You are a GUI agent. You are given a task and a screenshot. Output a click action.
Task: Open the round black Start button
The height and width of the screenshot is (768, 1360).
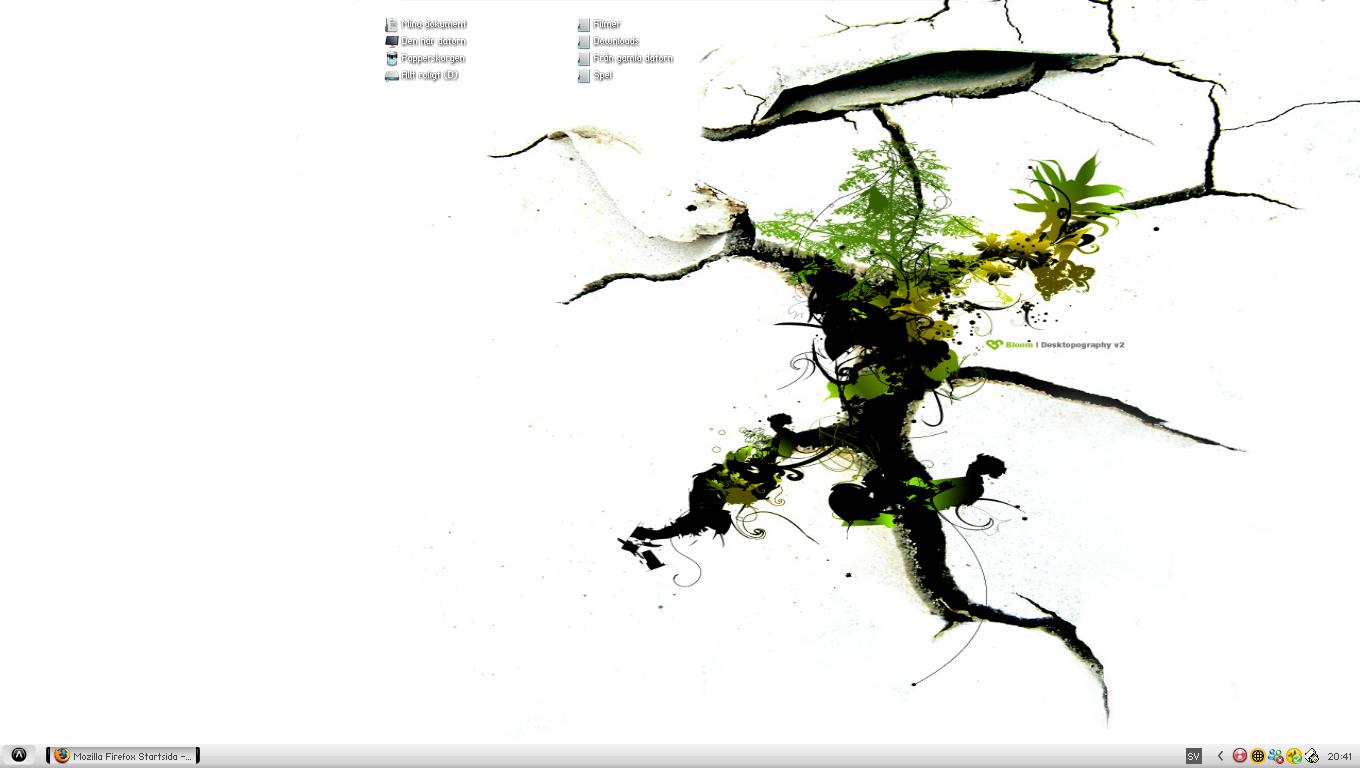click(x=18, y=755)
